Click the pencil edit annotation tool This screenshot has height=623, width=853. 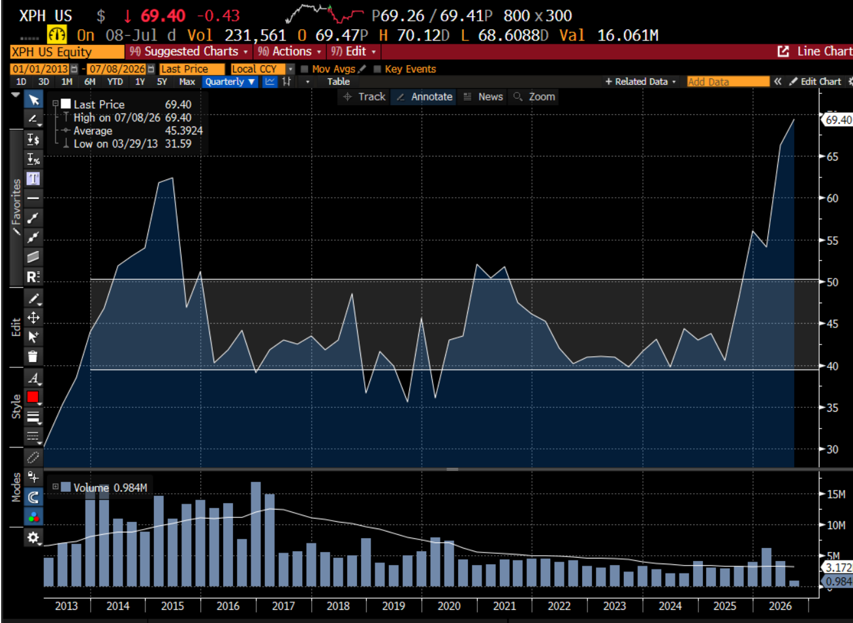(x=33, y=298)
